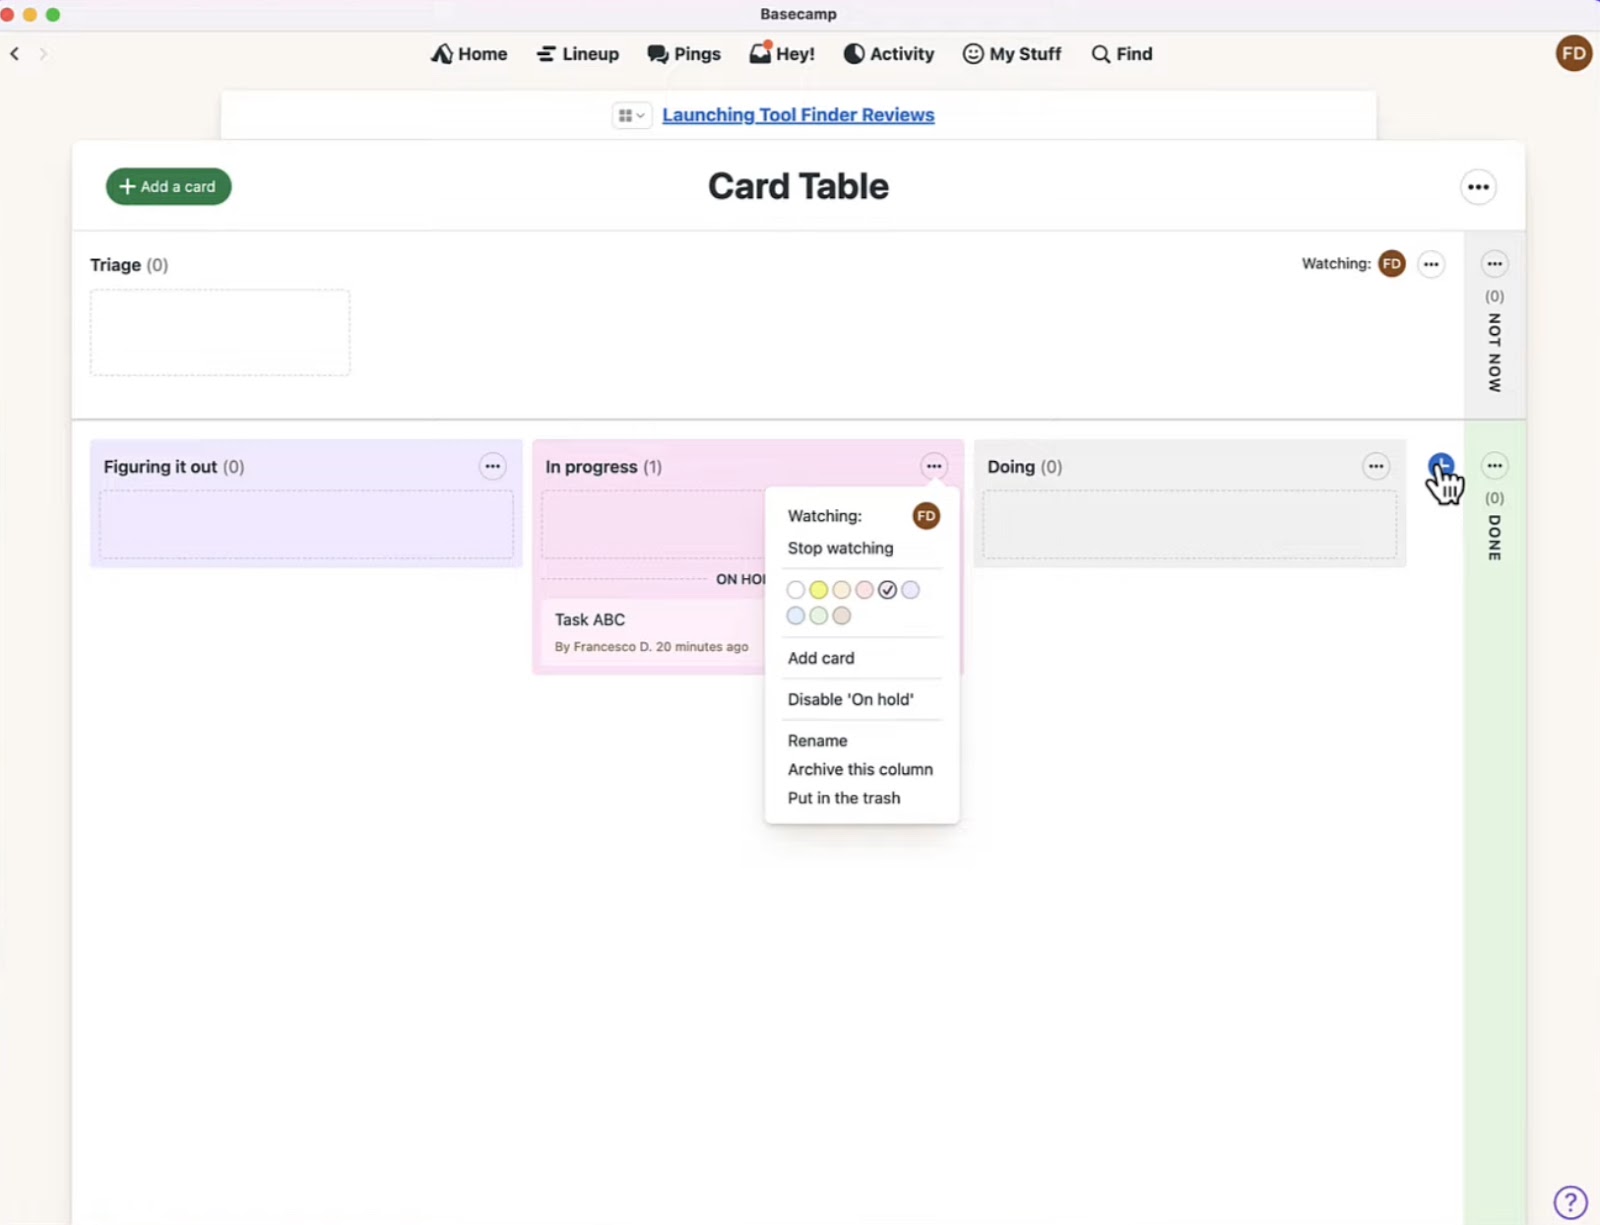Pick the yellow color swatch
1600x1225 pixels.
point(818,590)
